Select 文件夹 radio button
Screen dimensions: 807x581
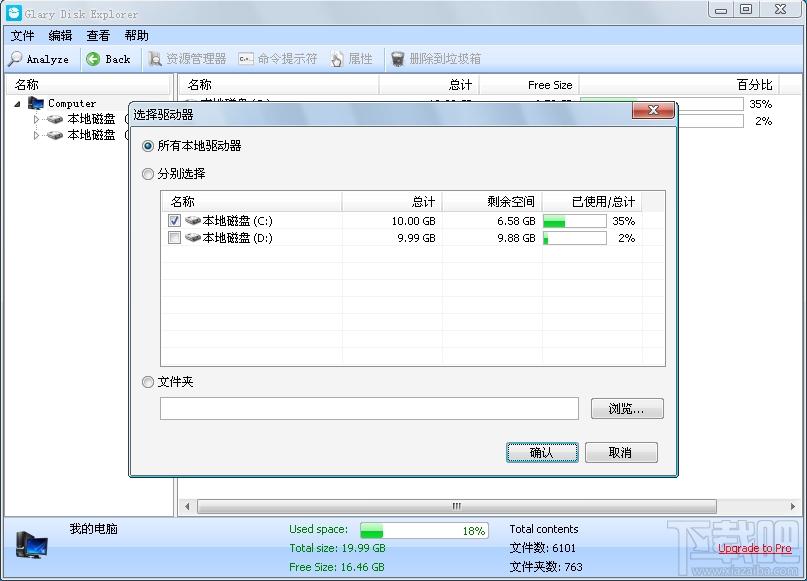point(148,382)
